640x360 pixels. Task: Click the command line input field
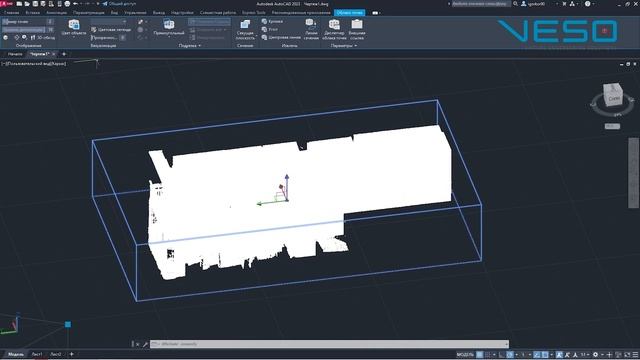point(329,344)
